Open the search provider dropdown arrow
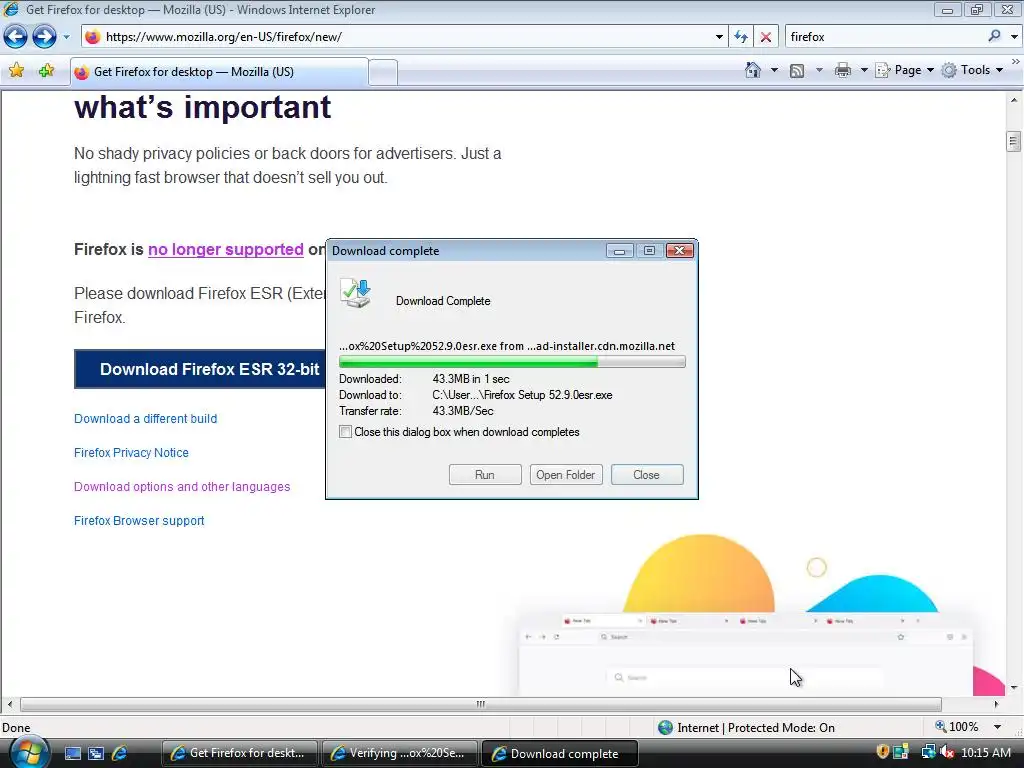This screenshot has height=768, width=1024. click(1014, 37)
